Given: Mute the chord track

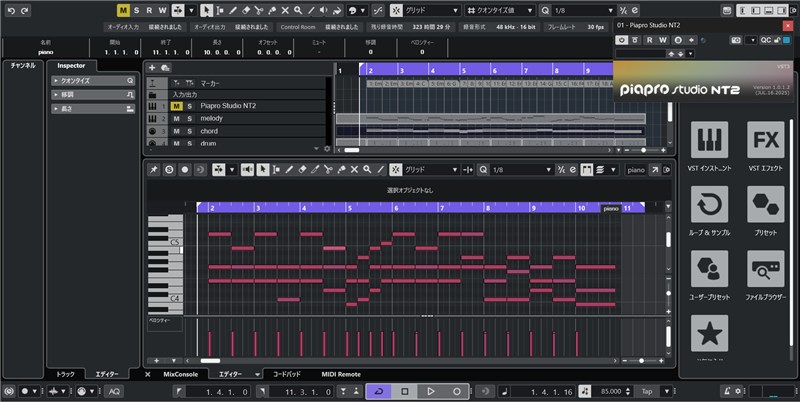Looking at the screenshot, I should (177, 131).
